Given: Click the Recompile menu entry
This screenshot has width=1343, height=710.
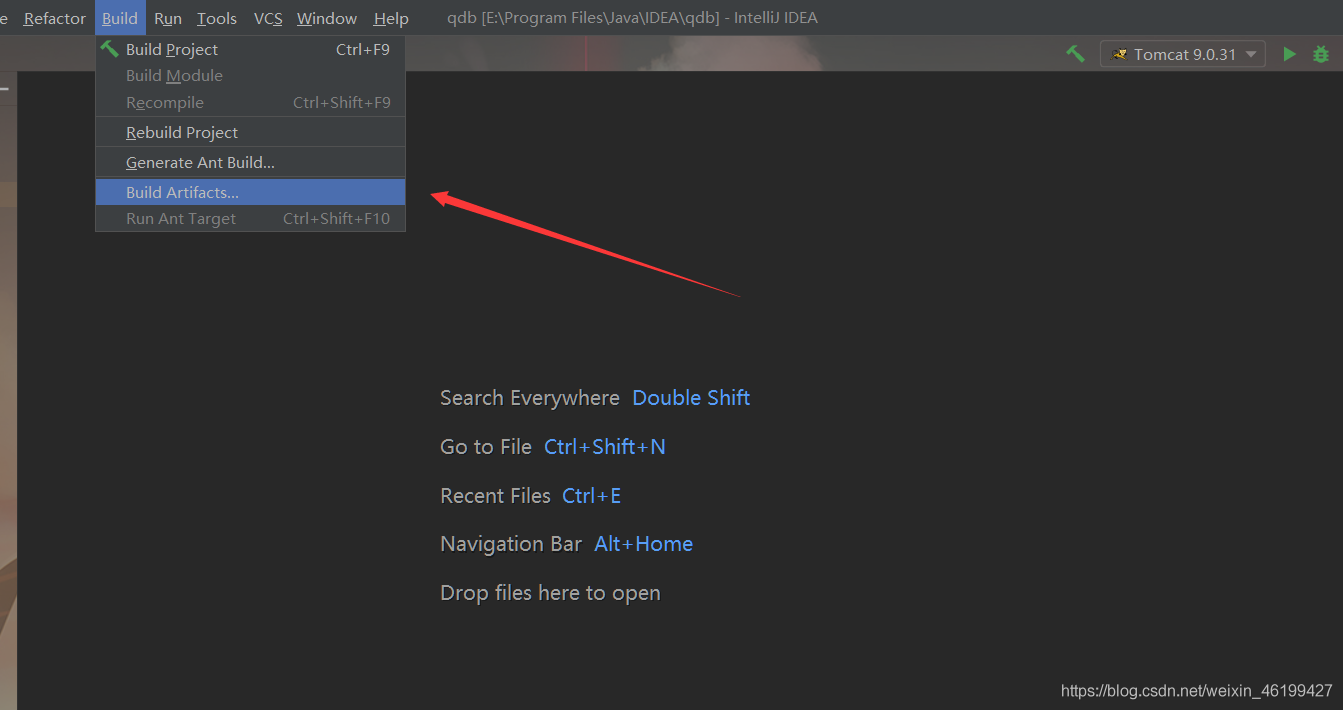Looking at the screenshot, I should coord(250,102).
